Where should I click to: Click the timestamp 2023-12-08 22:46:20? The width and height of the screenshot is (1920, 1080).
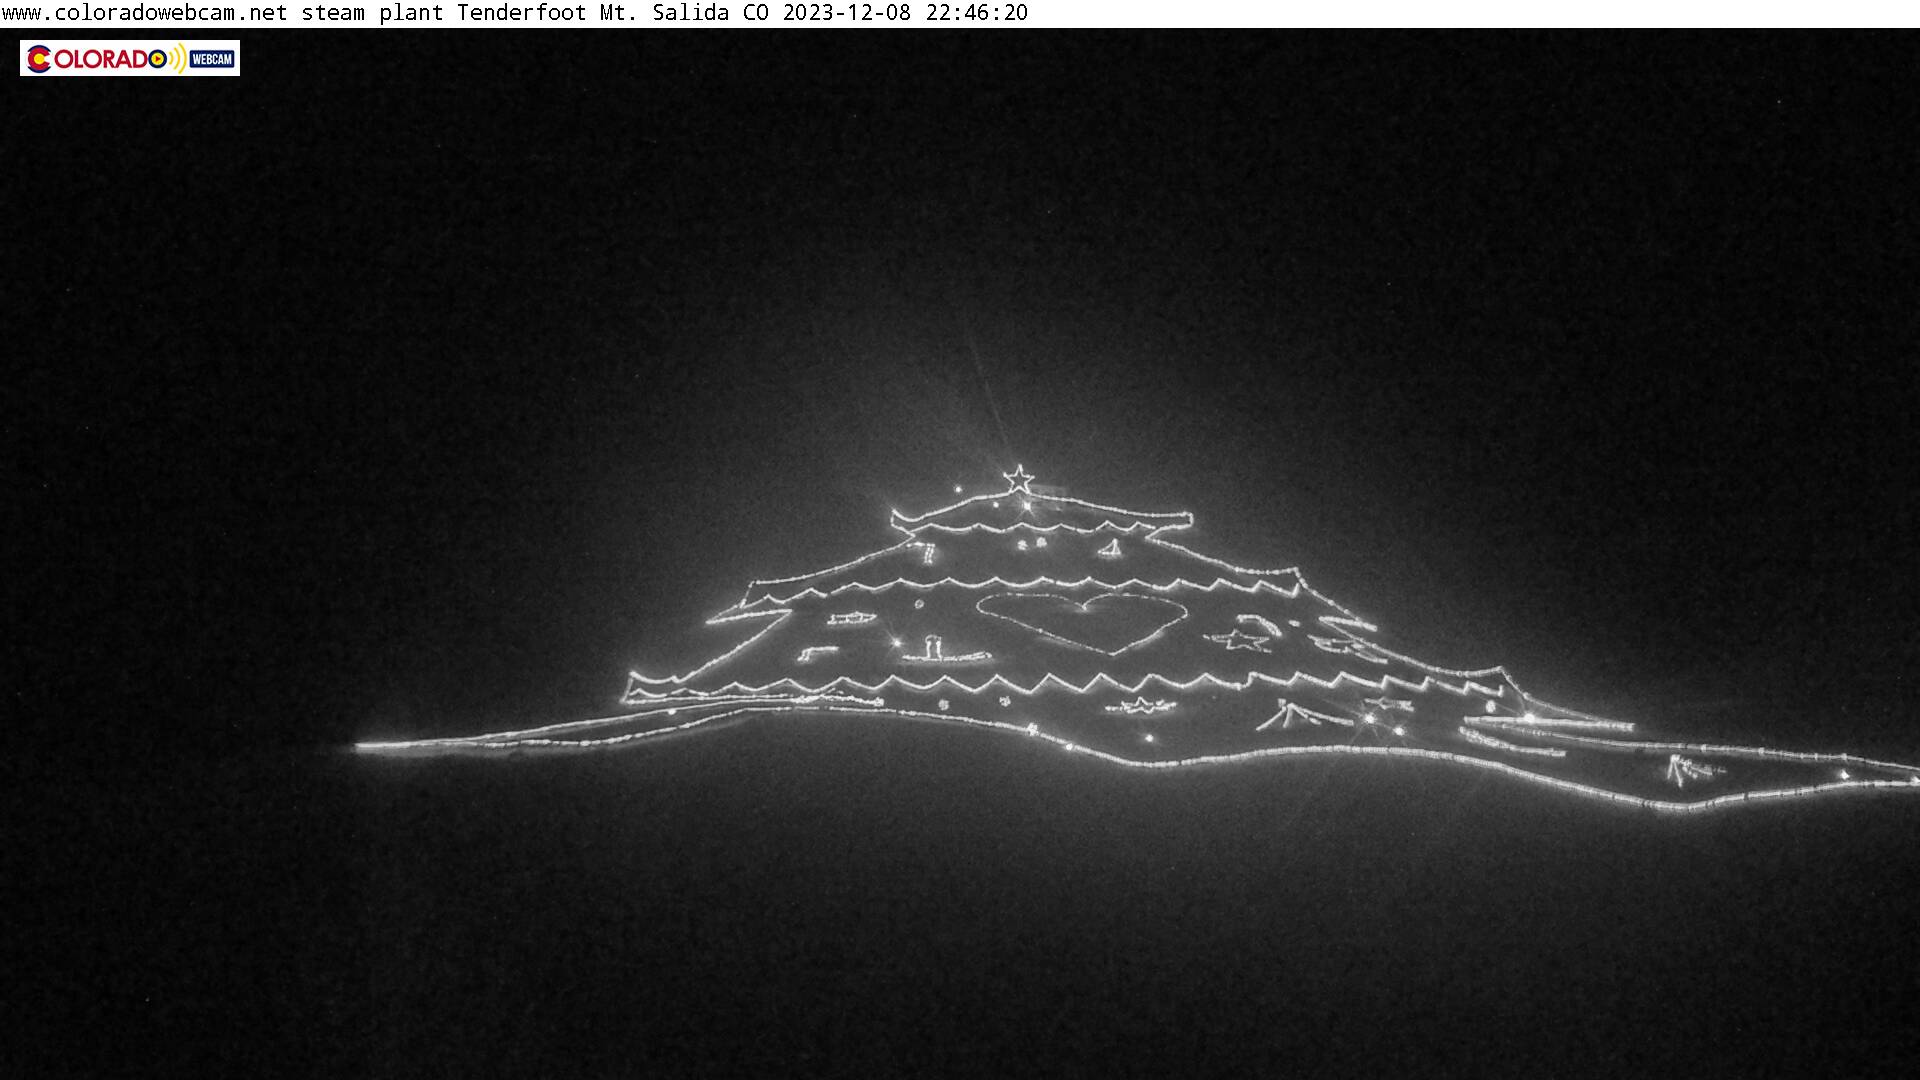(x=905, y=13)
